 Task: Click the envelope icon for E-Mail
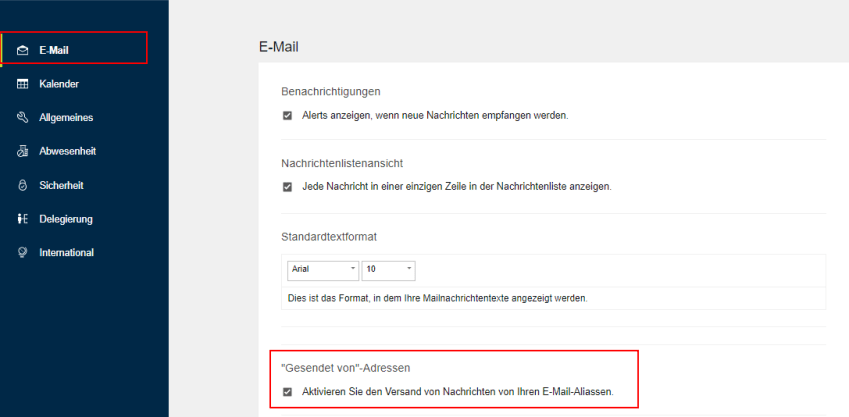click(22, 50)
